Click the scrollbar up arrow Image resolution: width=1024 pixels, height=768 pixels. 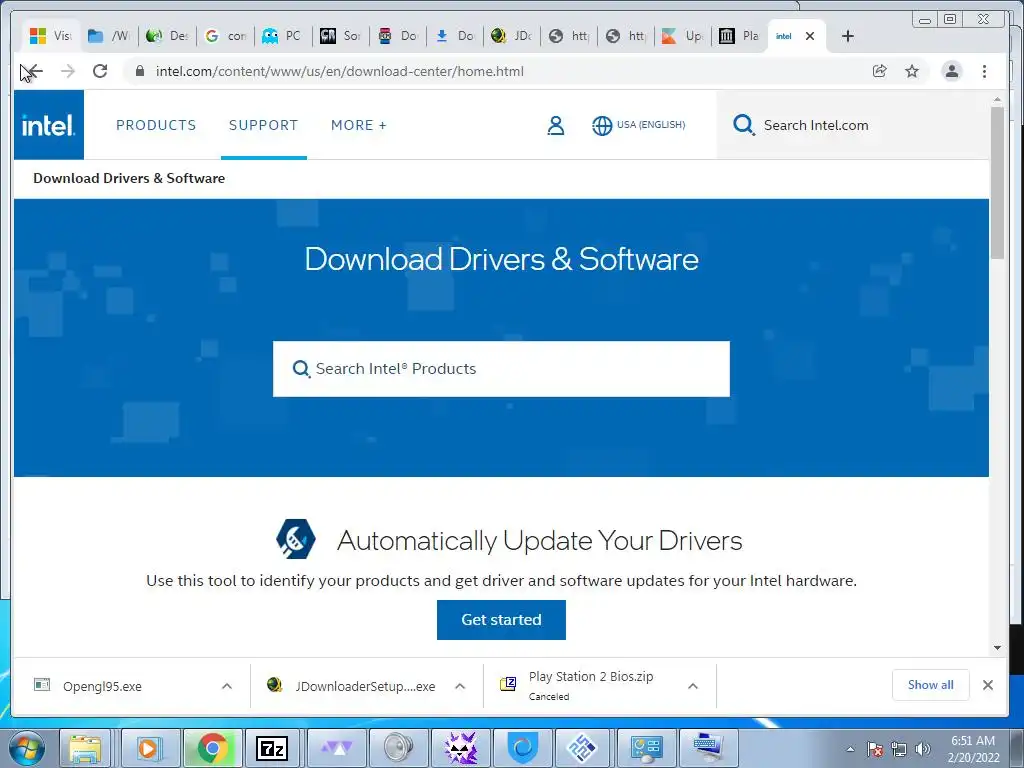[x=997, y=99]
